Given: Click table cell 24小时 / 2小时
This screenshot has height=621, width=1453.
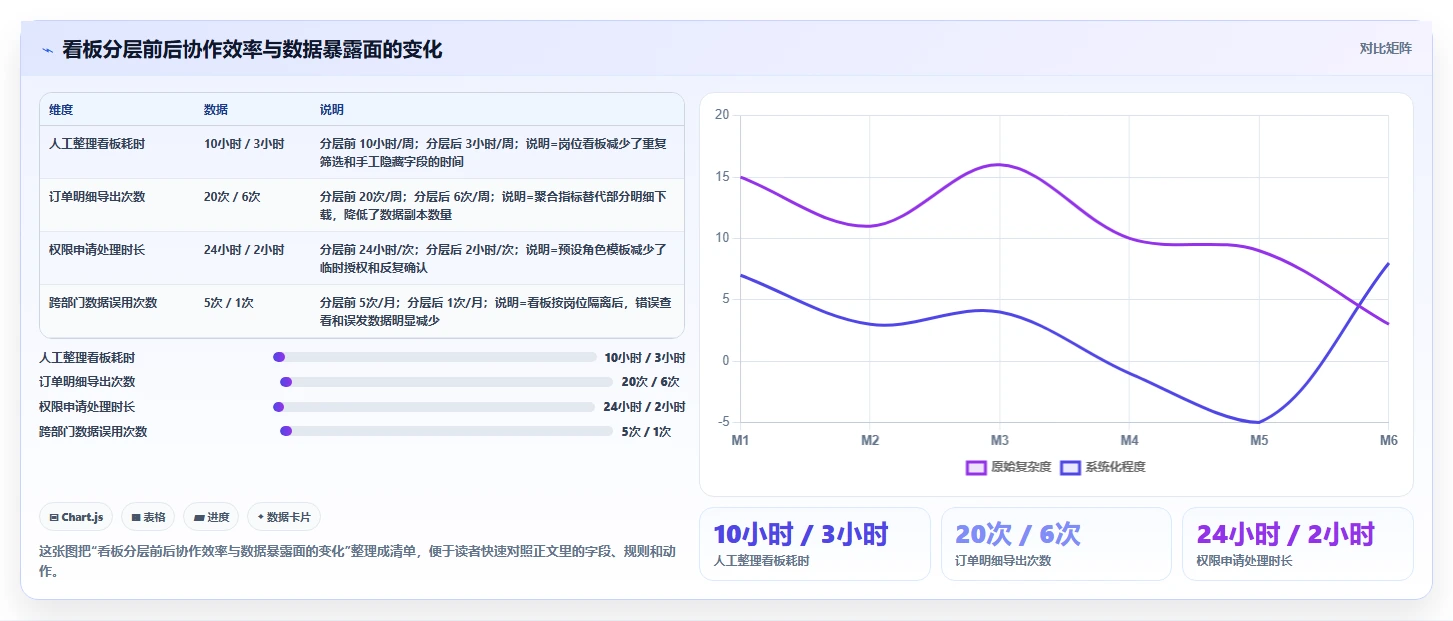Looking at the screenshot, I should click(244, 250).
